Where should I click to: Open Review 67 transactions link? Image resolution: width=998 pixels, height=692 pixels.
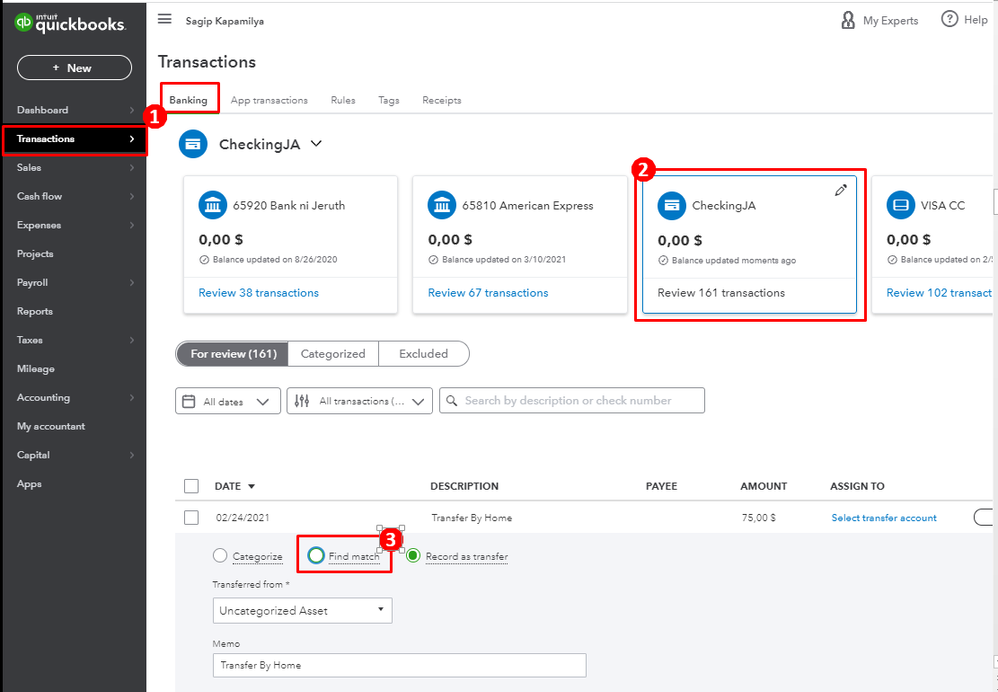488,293
